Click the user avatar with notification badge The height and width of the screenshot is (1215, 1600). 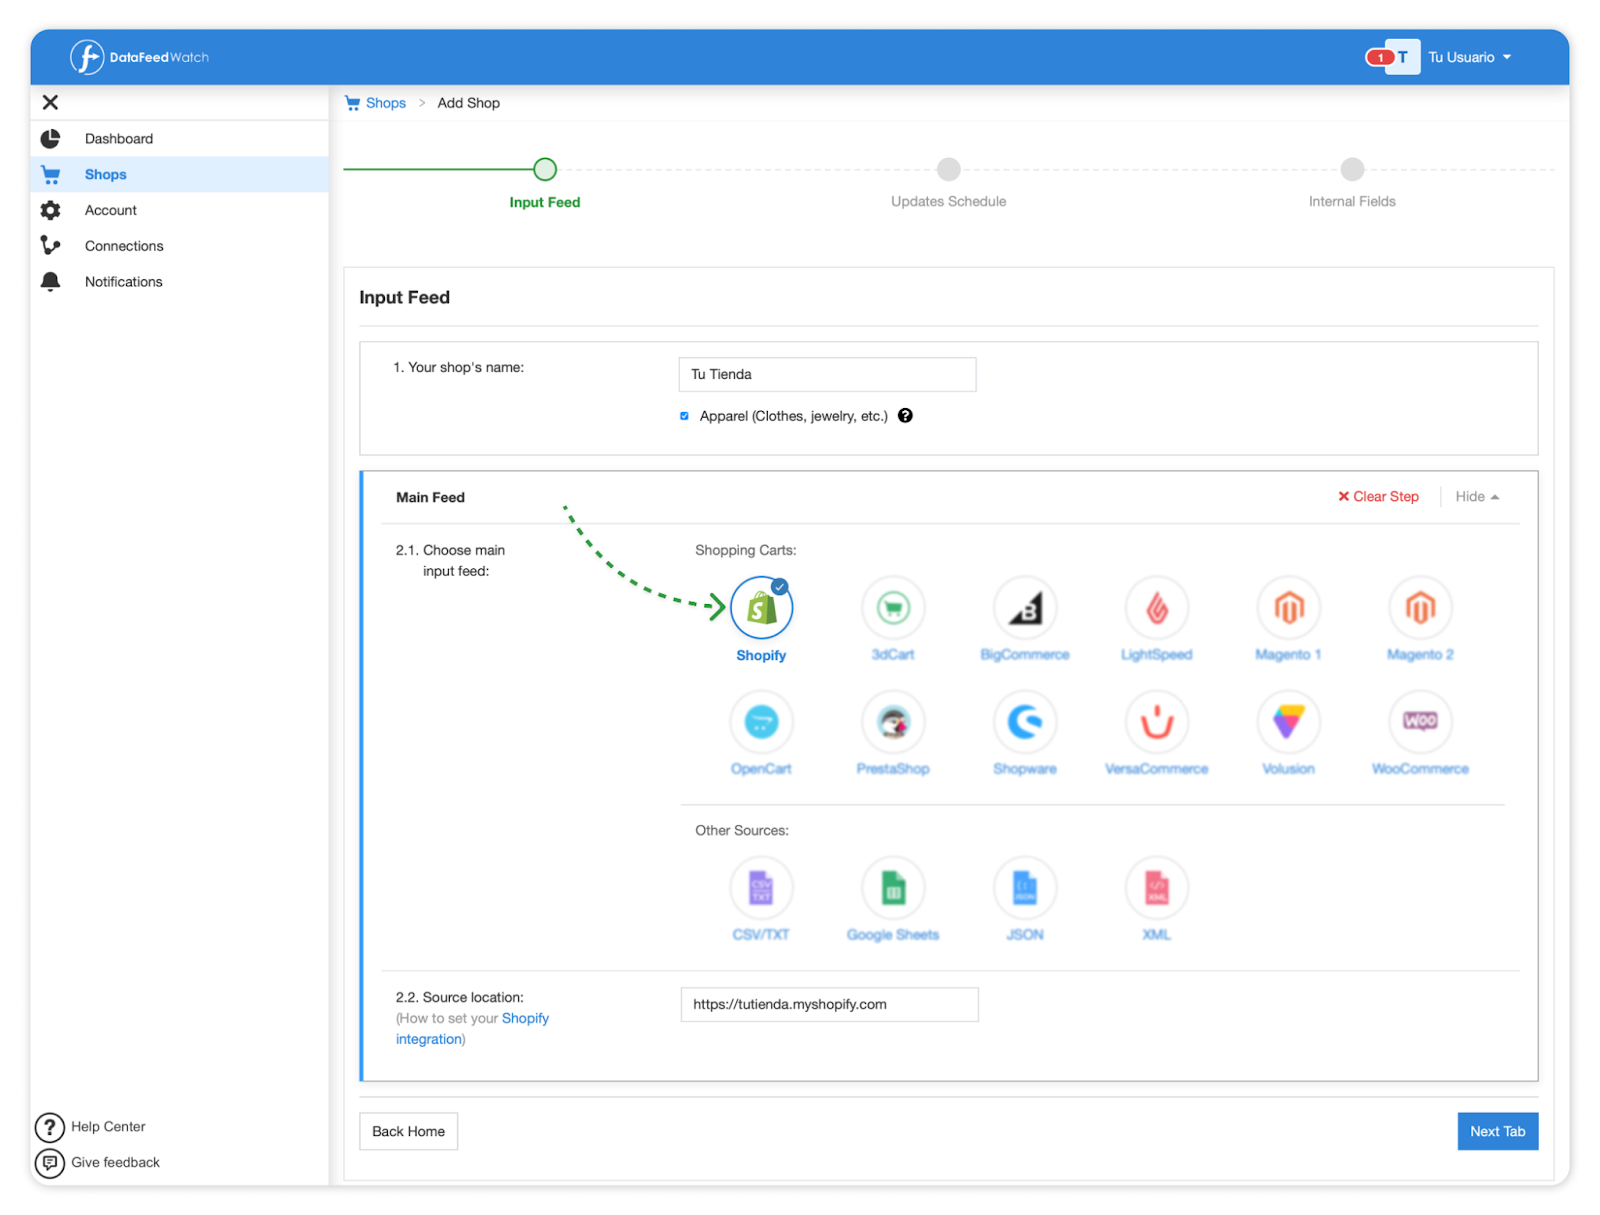[x=1393, y=57]
